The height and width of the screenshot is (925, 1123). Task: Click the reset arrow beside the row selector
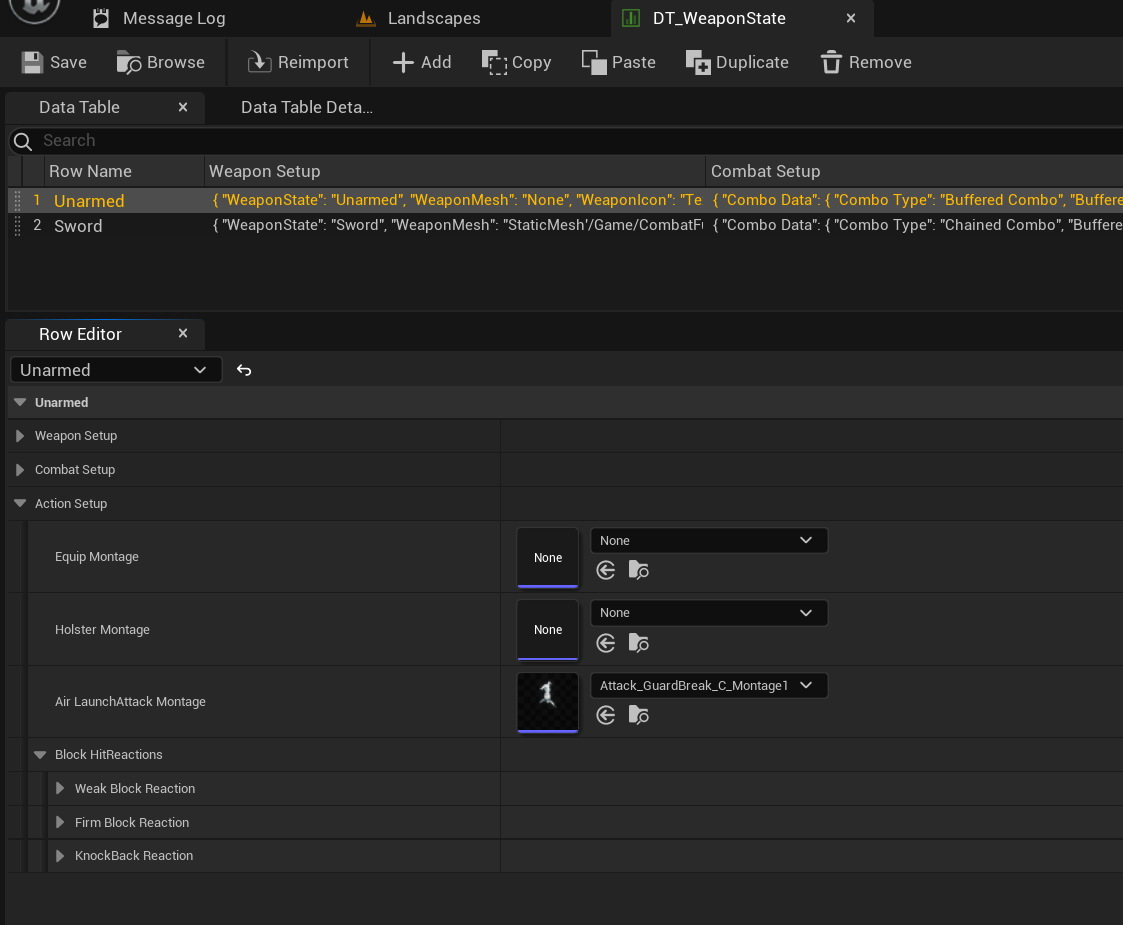pyautogui.click(x=244, y=369)
